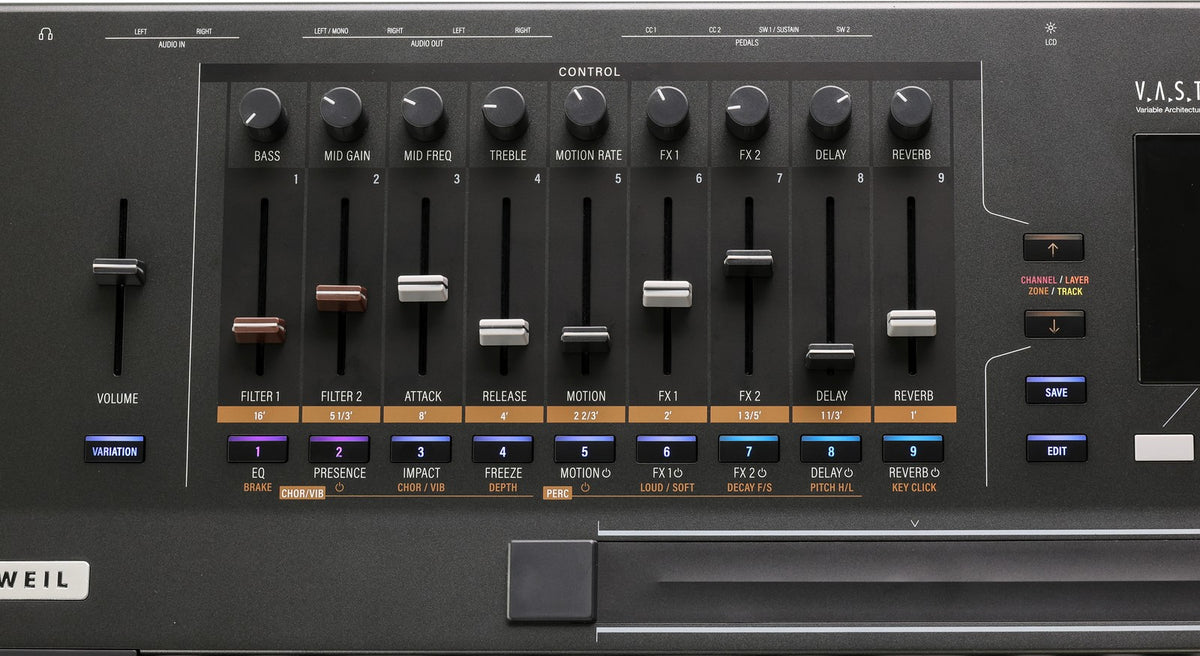Toggle button 5 MOTION on/off
Image resolution: width=1200 pixels, height=656 pixels.
click(x=584, y=449)
